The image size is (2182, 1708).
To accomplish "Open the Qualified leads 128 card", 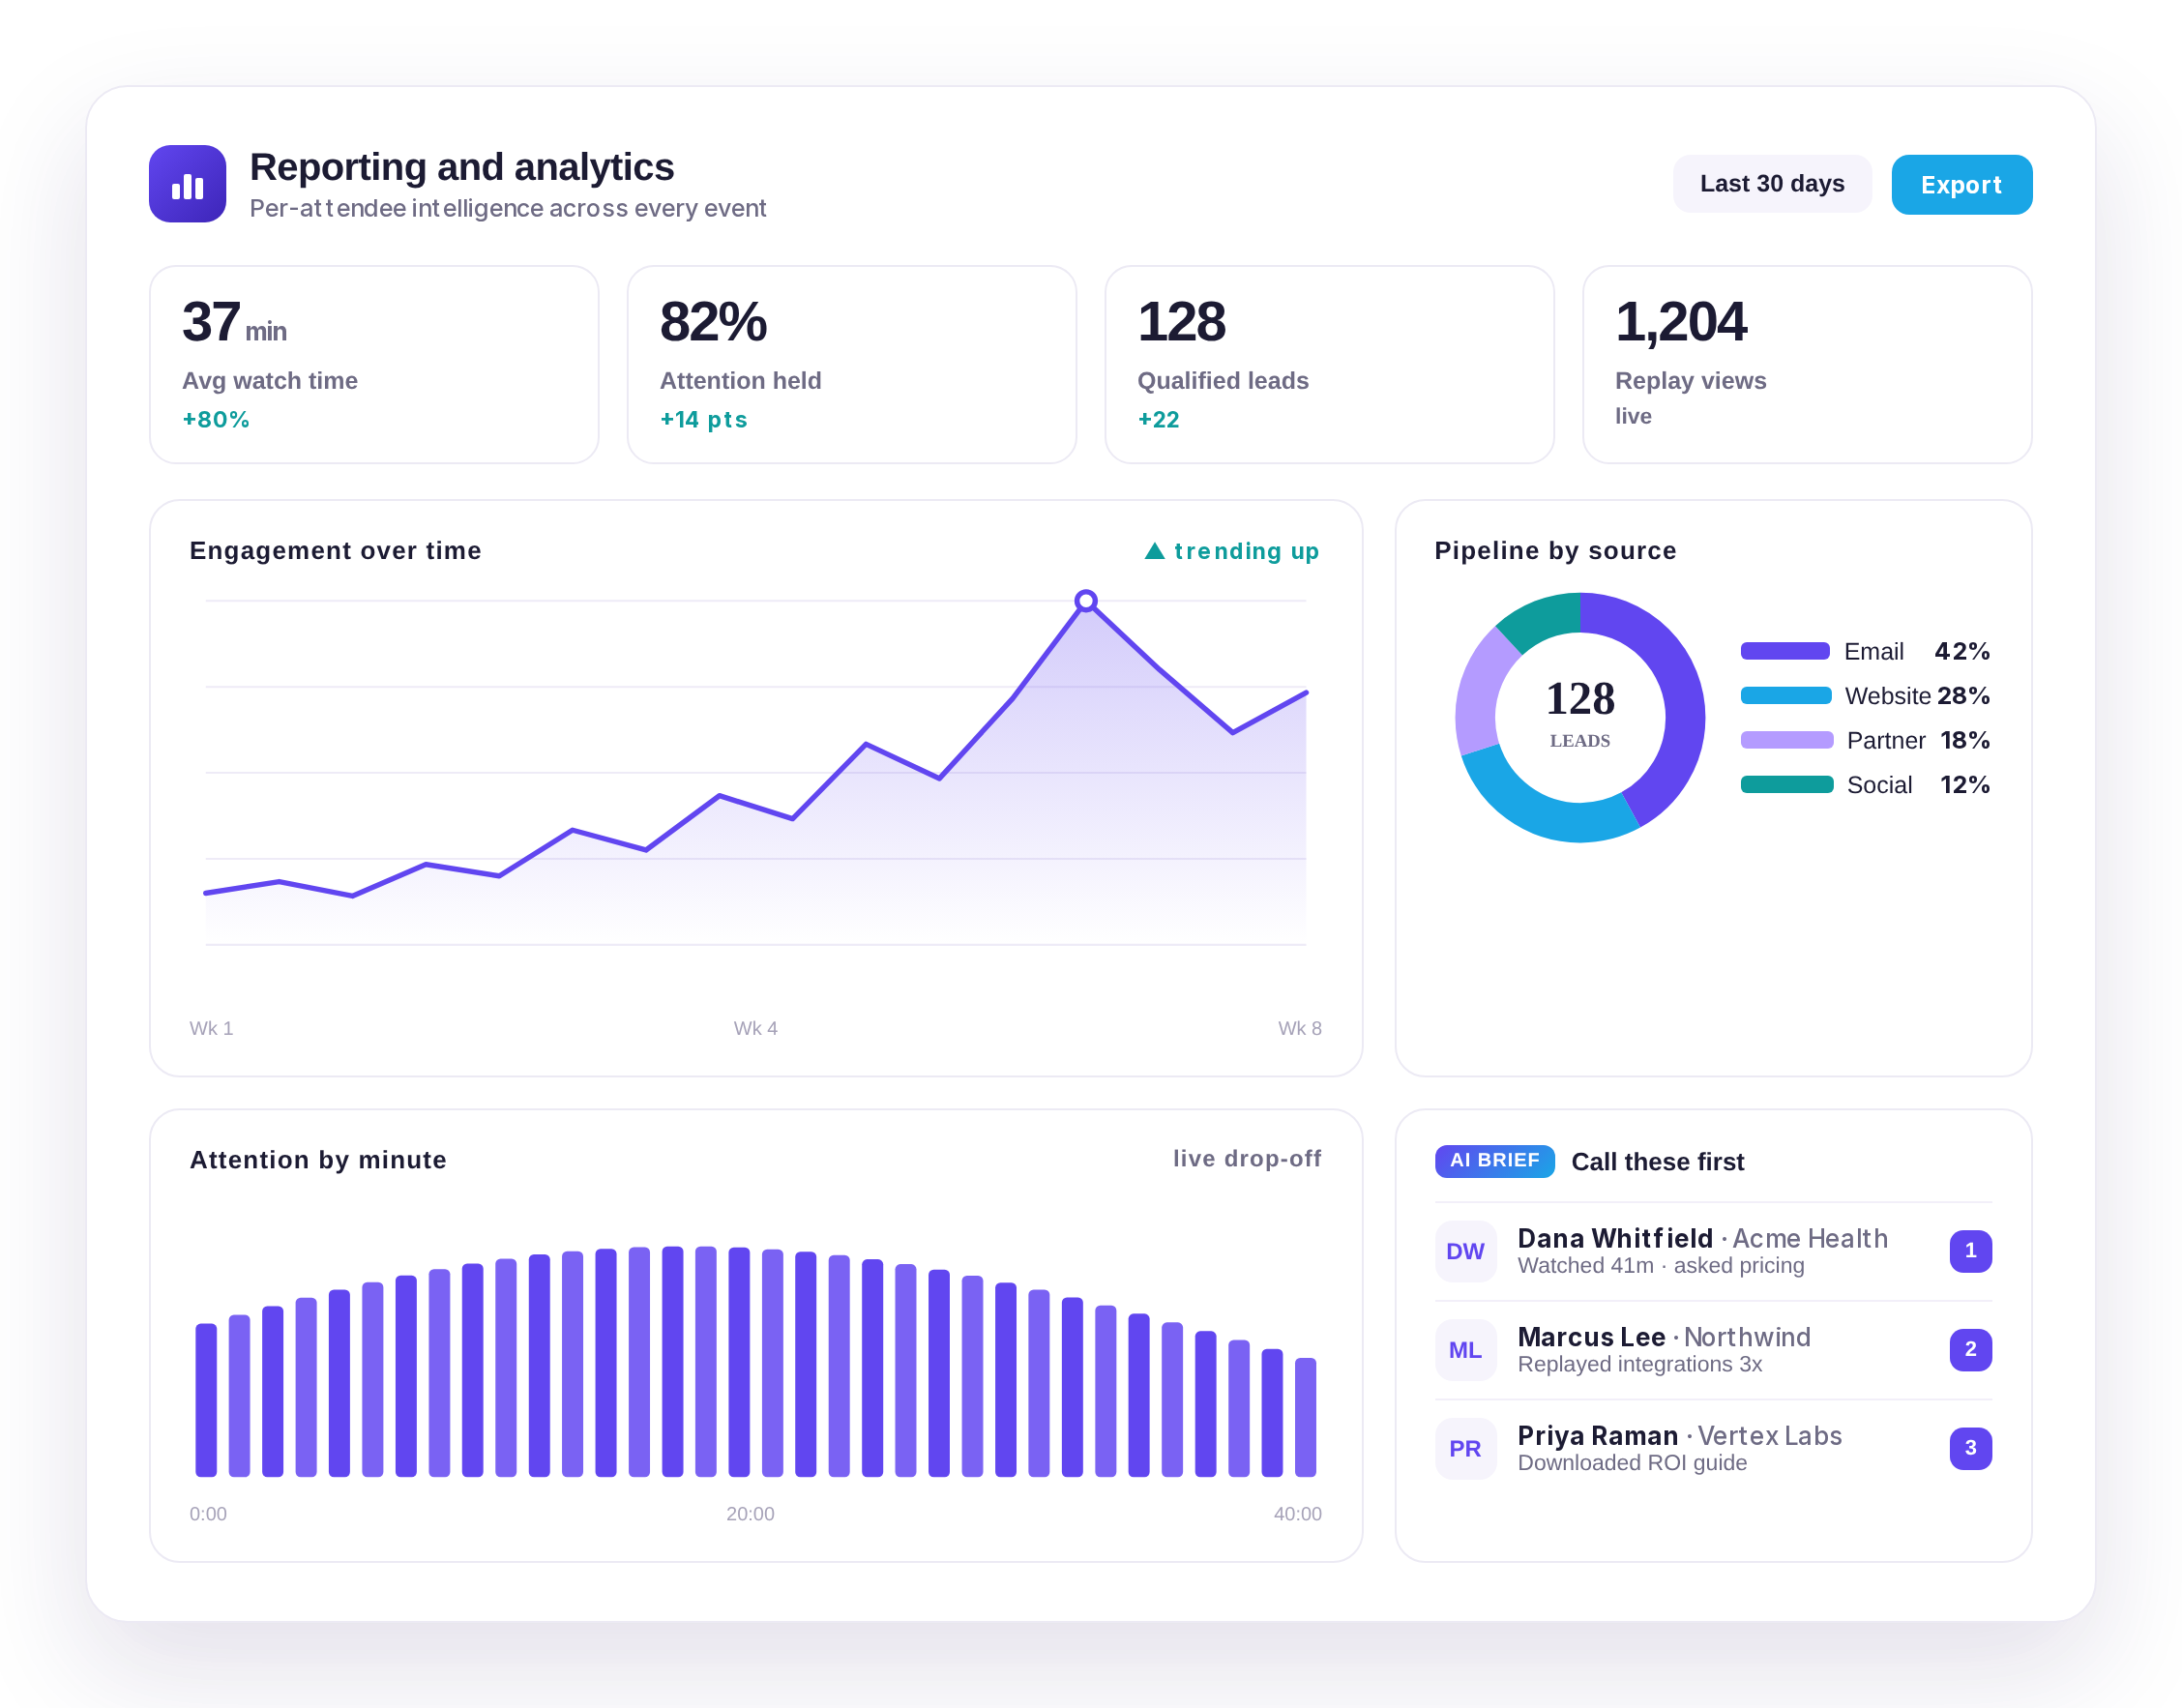I will tap(1328, 364).
